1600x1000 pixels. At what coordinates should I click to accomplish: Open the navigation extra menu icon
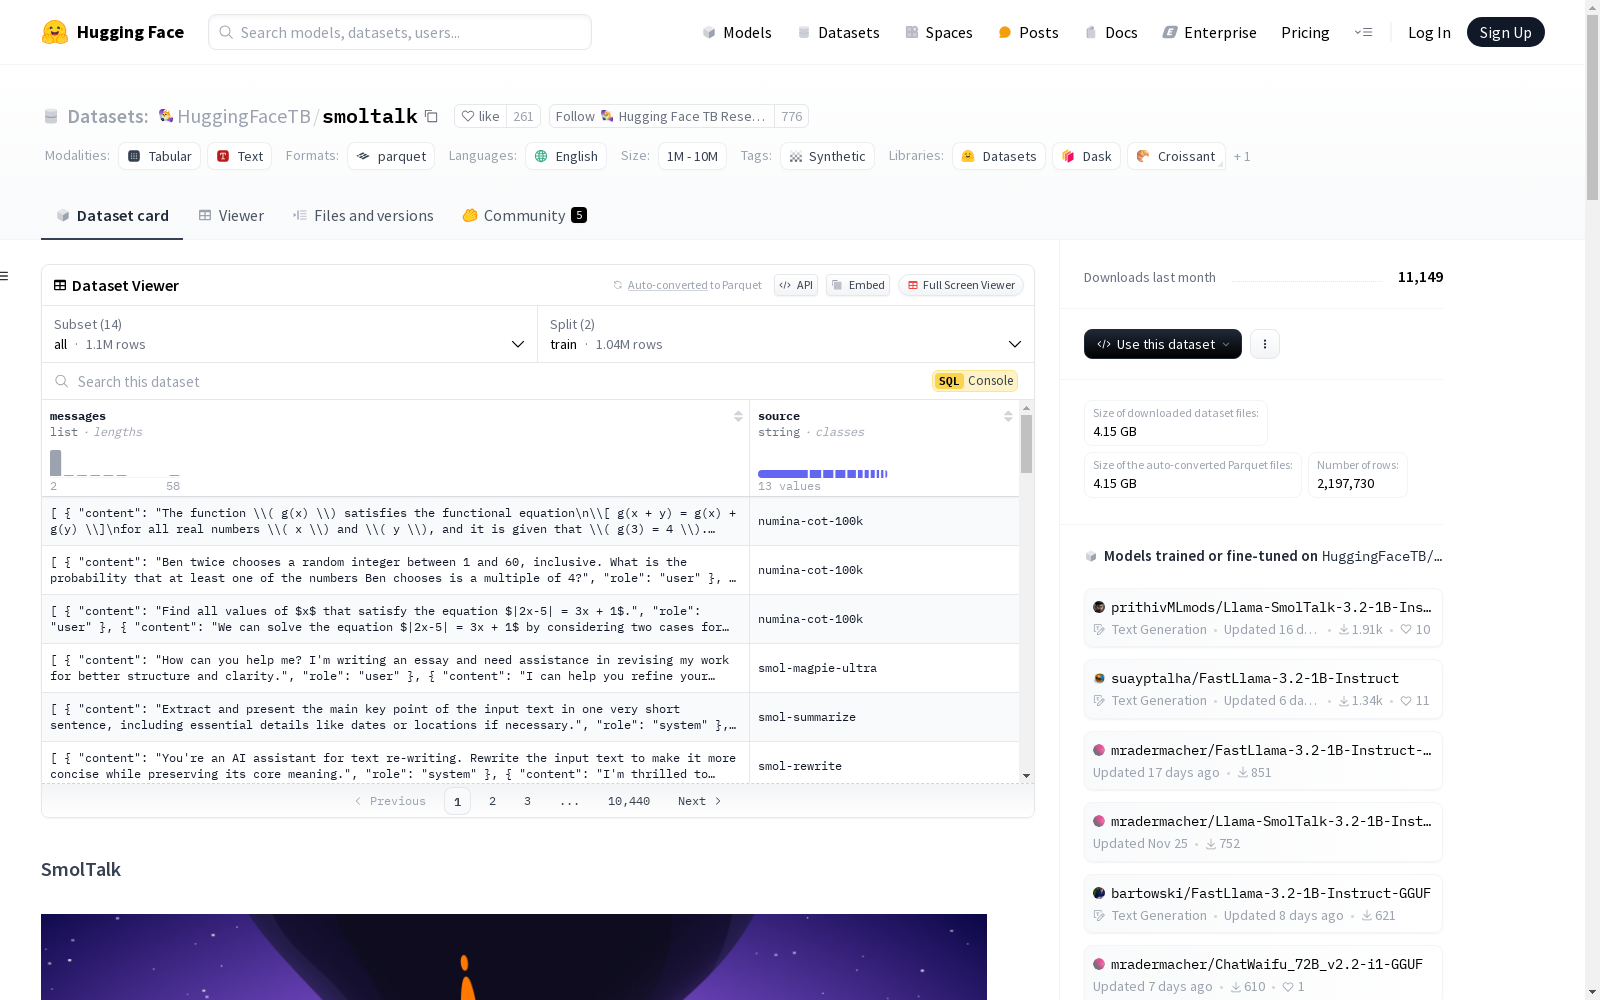(1363, 32)
